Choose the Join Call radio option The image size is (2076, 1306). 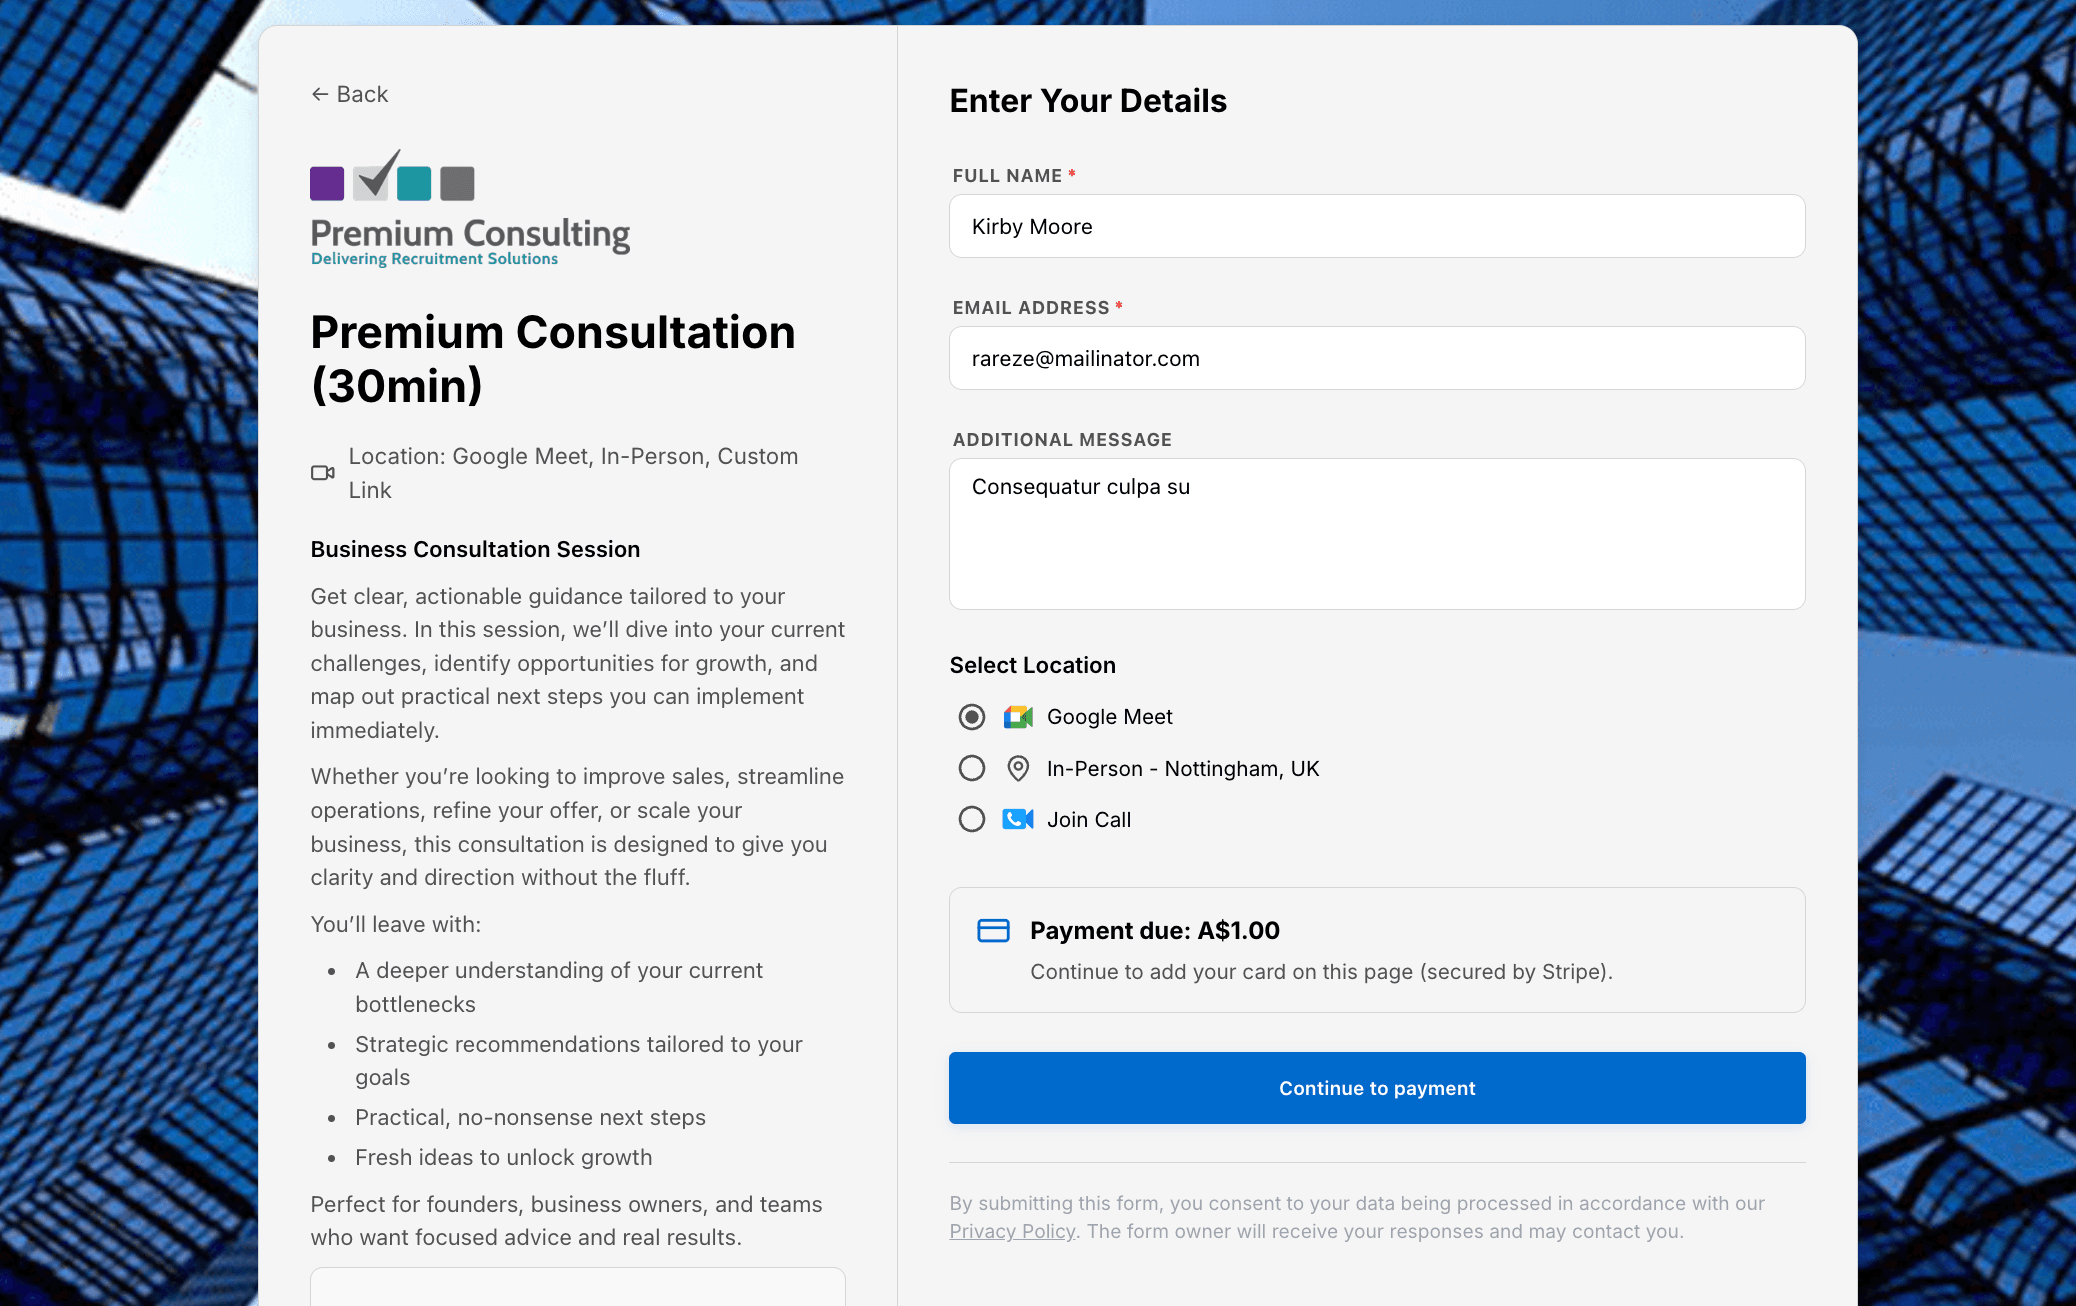pos(972,820)
